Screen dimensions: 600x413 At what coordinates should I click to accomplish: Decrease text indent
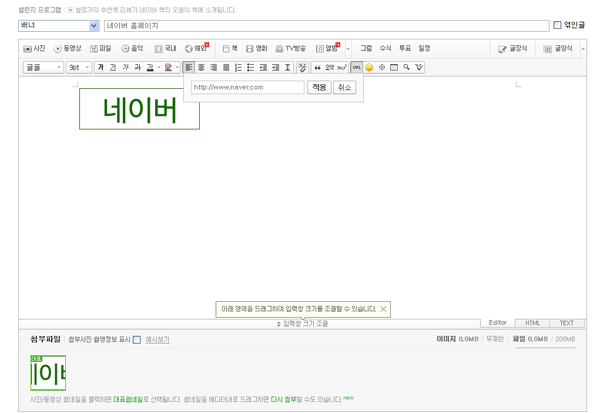[x=263, y=67]
